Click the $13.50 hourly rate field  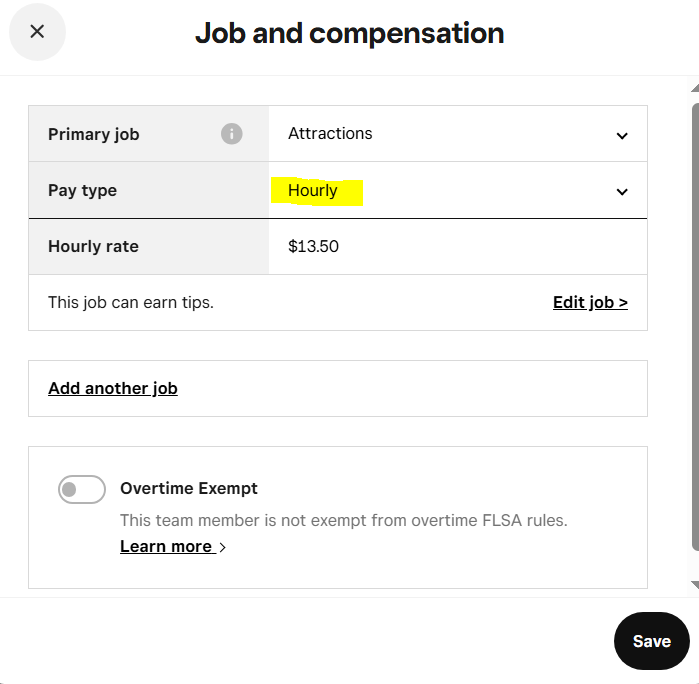coord(314,246)
